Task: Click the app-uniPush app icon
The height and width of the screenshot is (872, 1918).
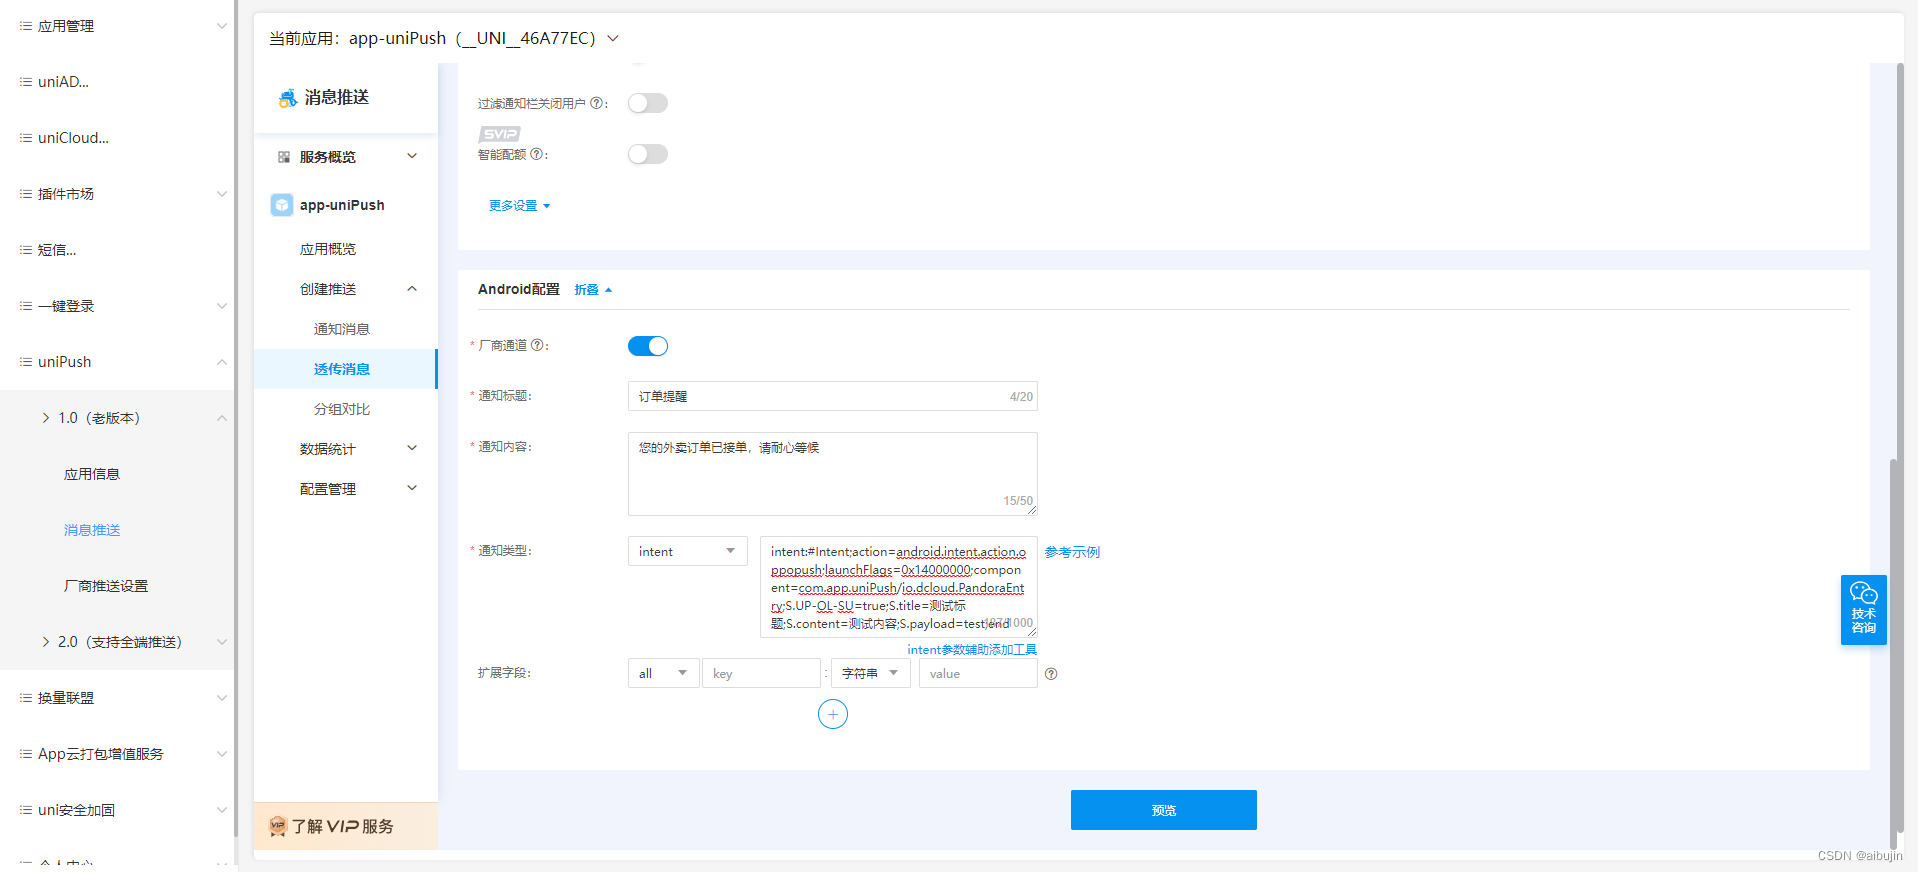Action: click(x=282, y=205)
